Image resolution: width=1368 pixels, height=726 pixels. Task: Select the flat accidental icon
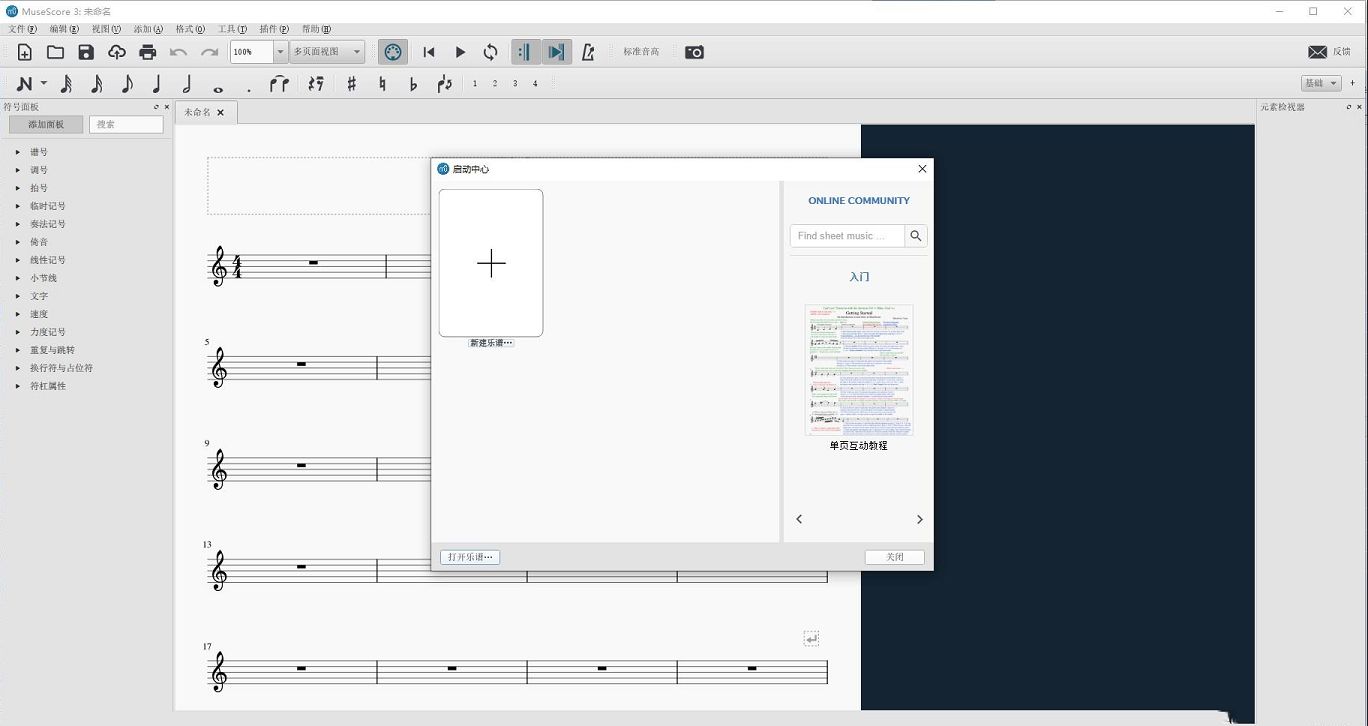412,83
